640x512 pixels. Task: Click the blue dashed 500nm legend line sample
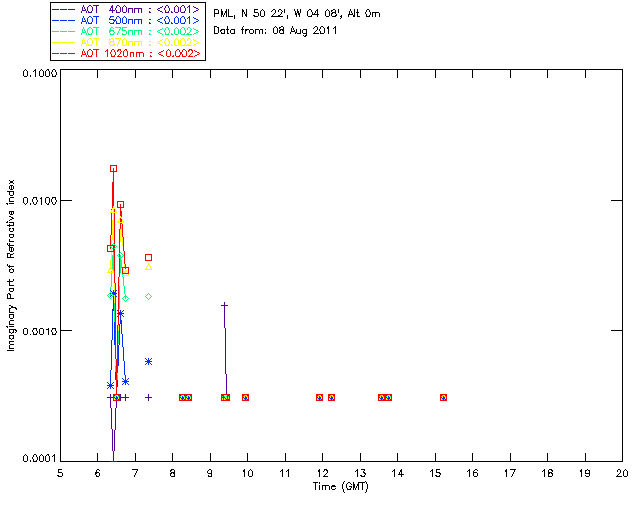63,20
